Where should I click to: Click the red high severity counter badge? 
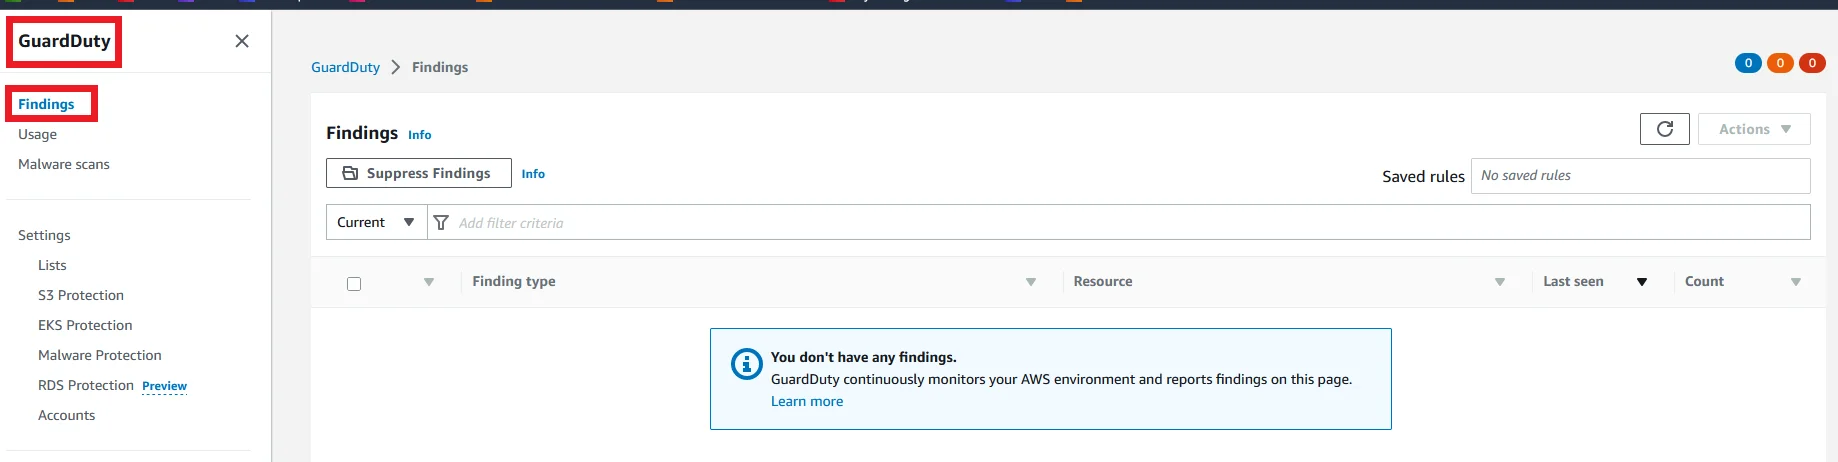[1812, 63]
